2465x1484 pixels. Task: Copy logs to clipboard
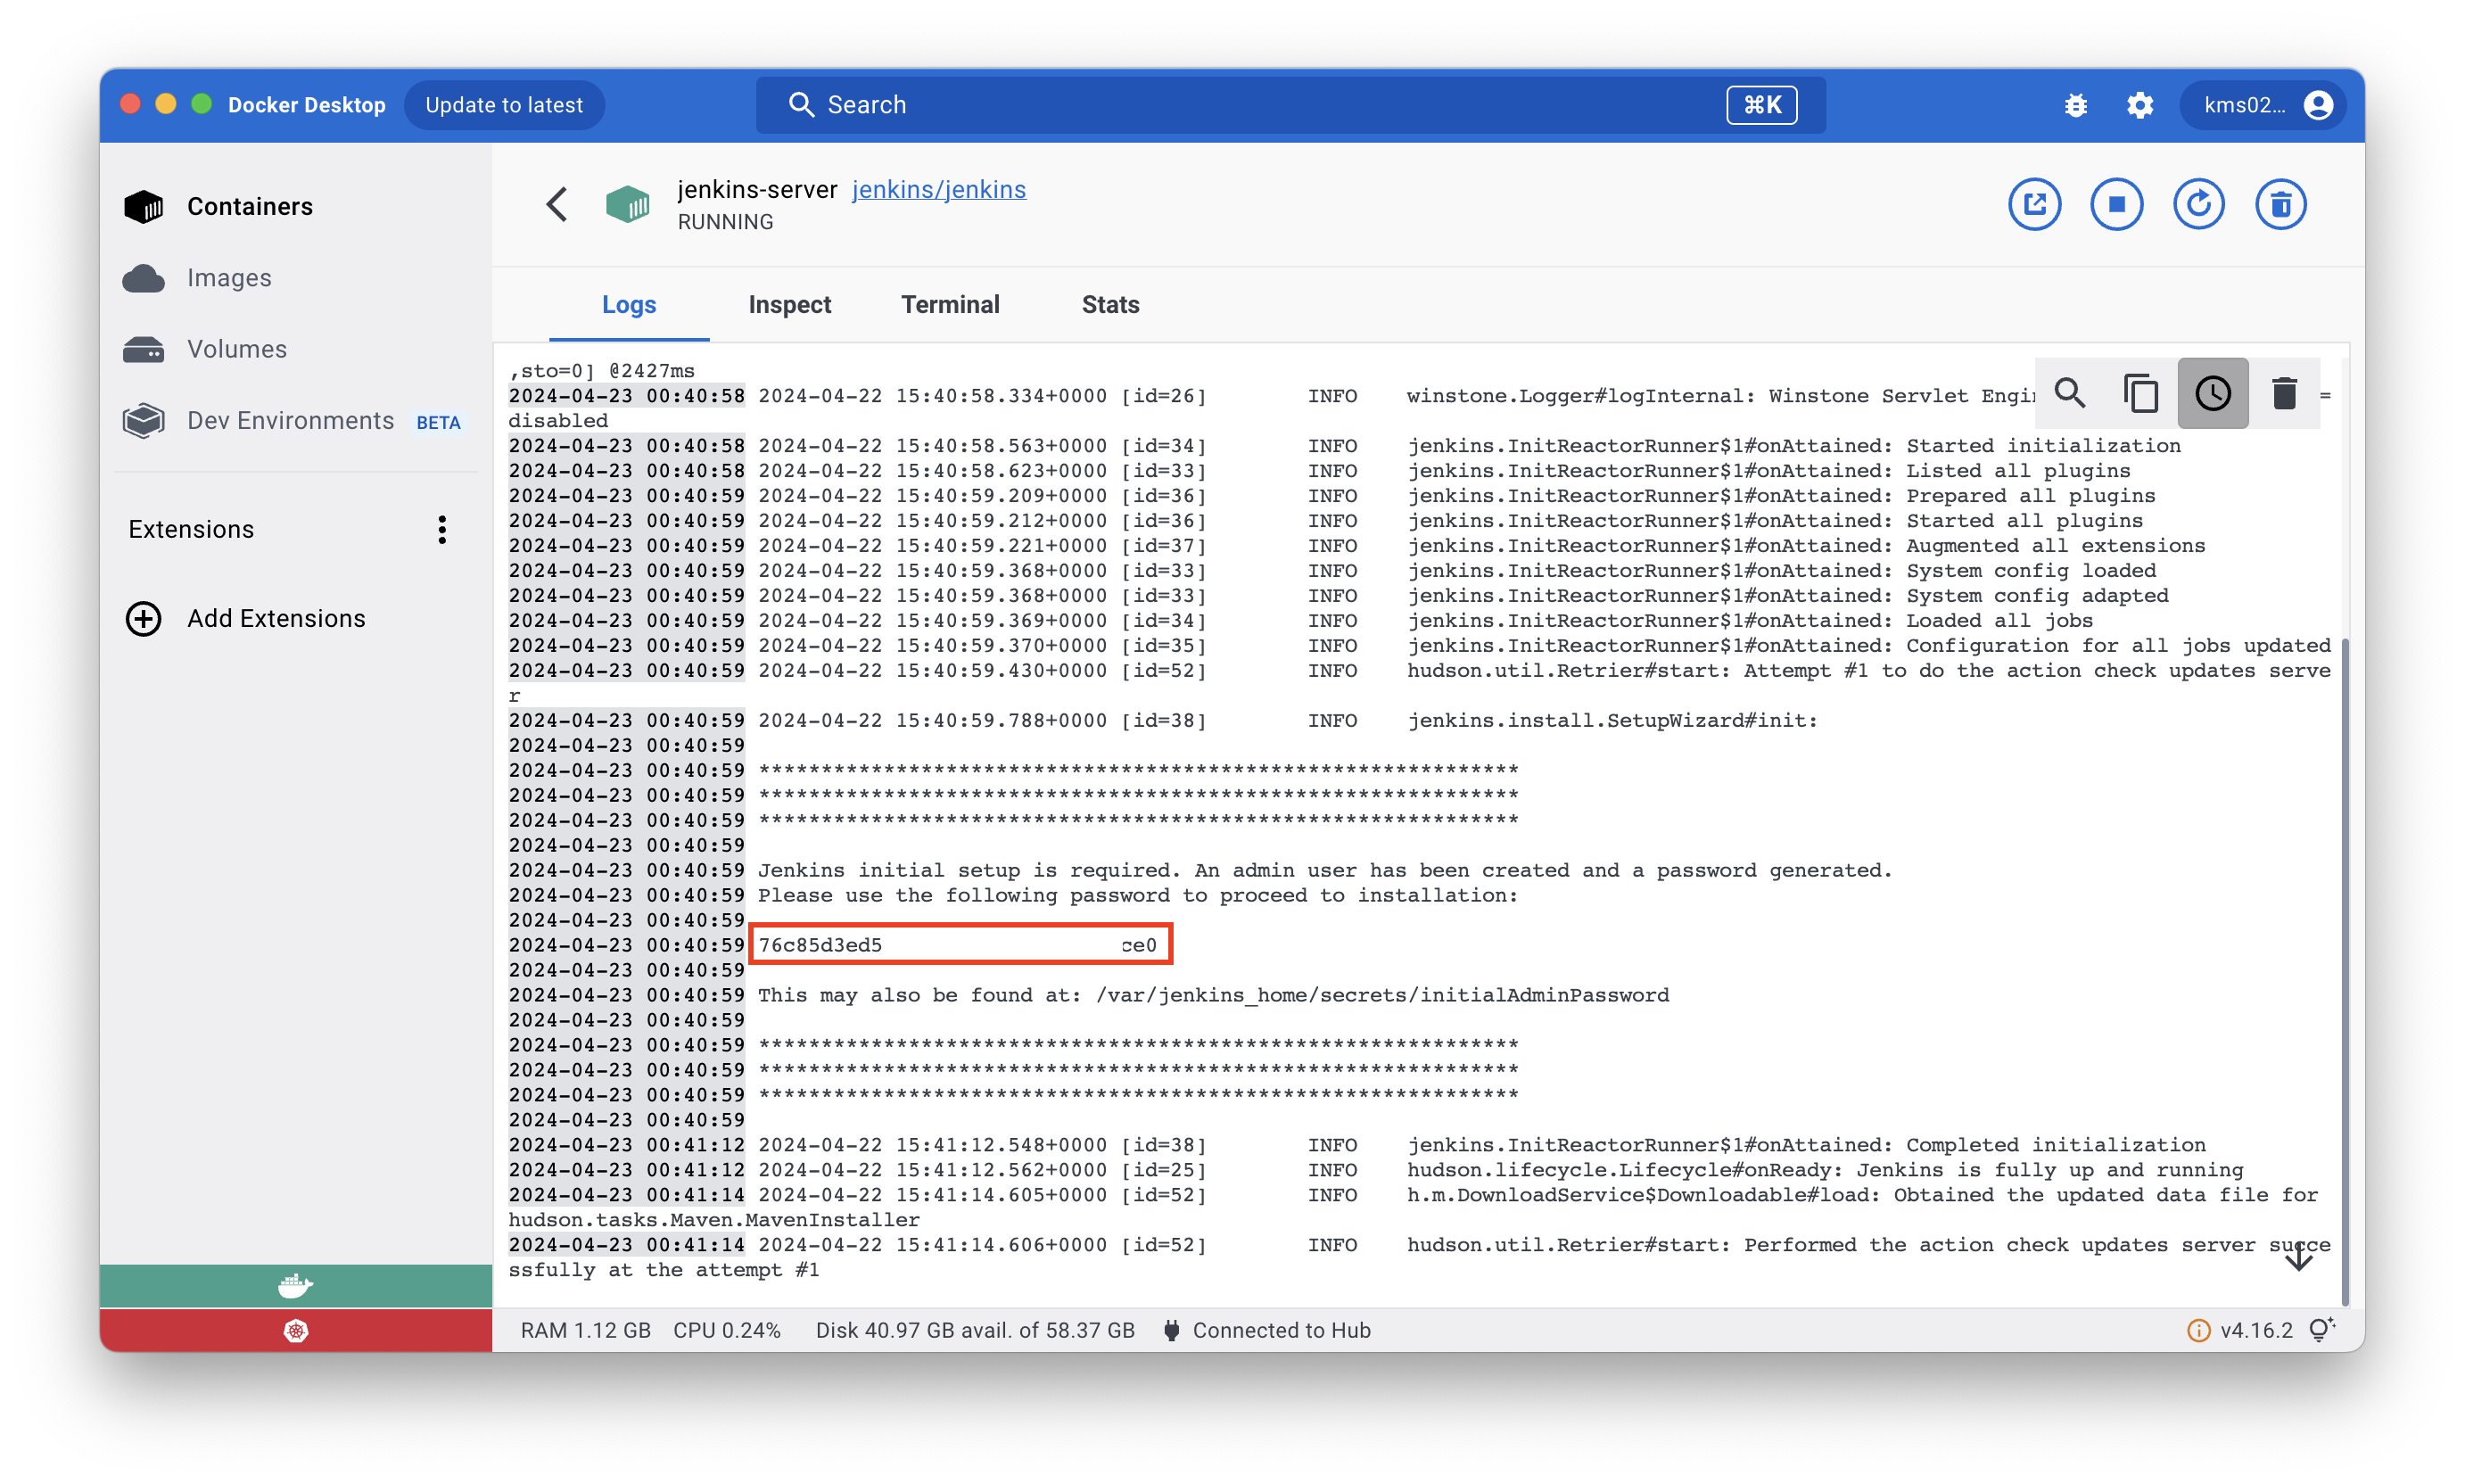click(2140, 393)
